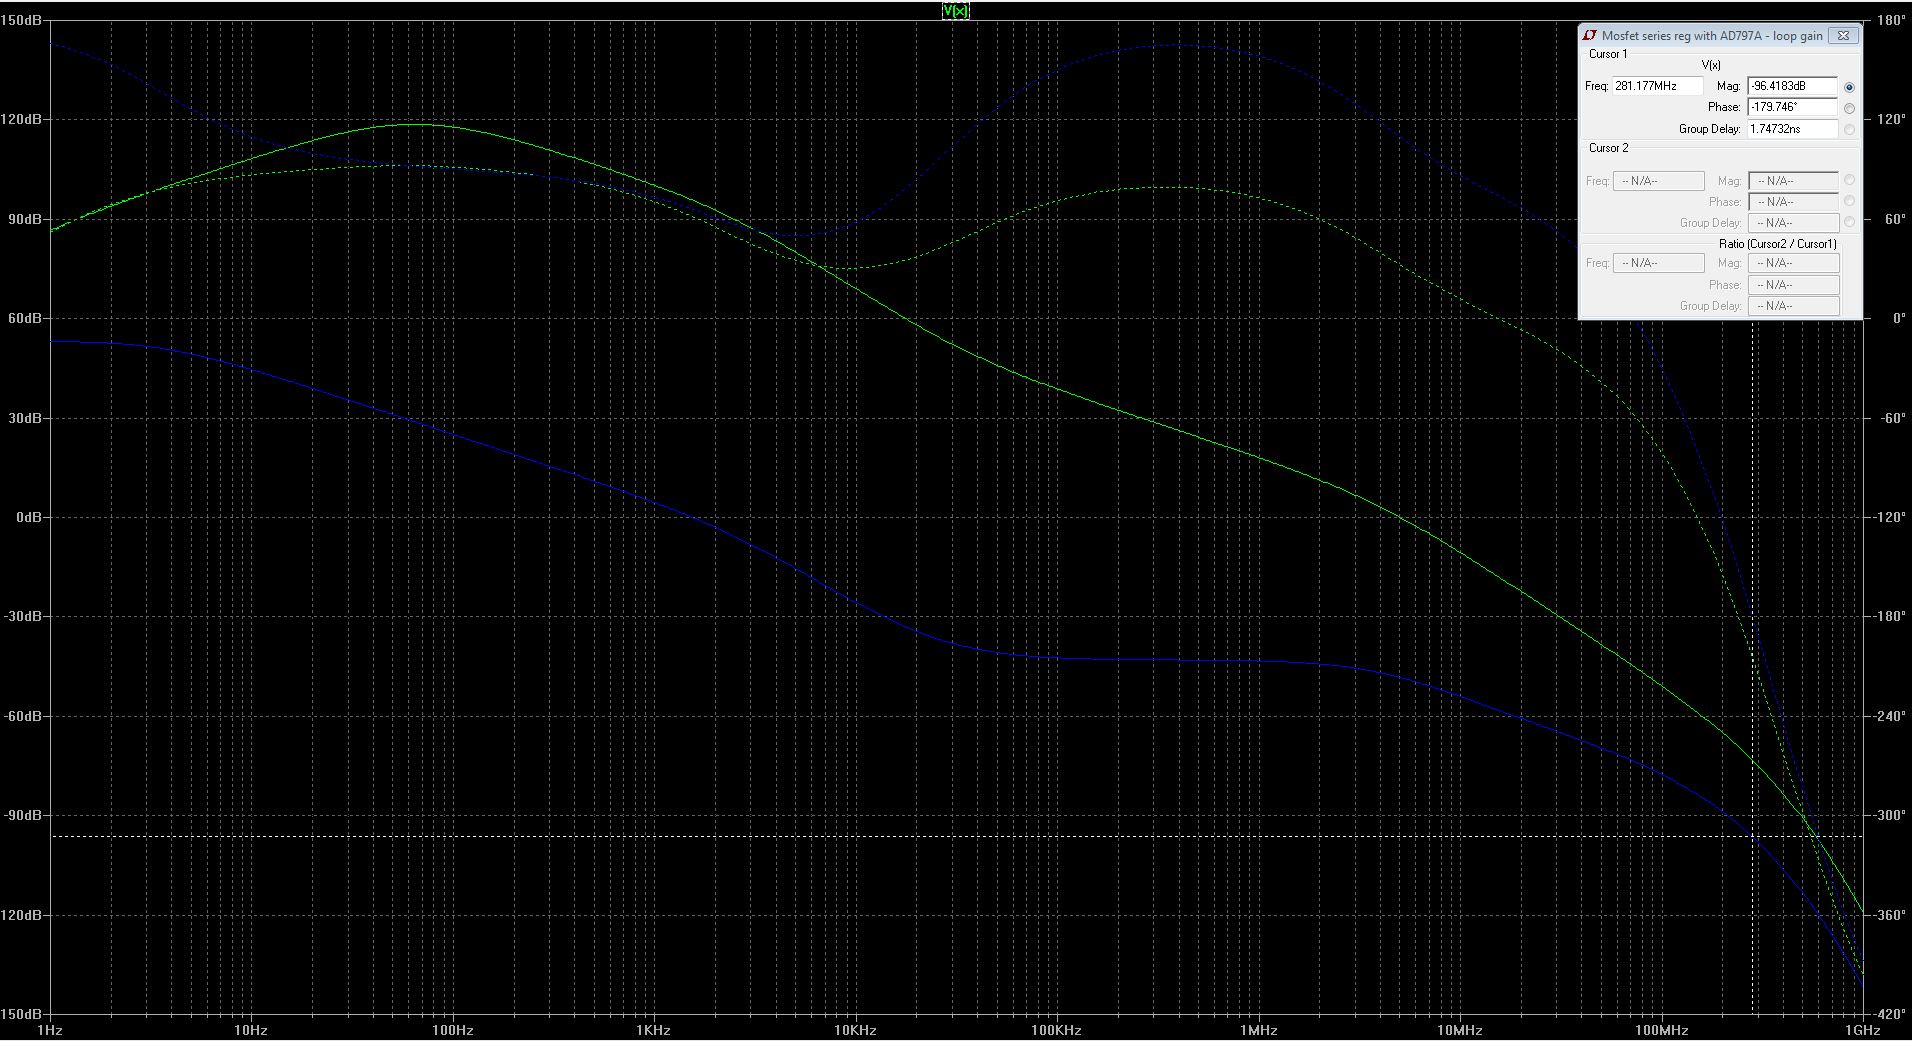Image resolution: width=1912 pixels, height=1042 pixels.
Task: Select the Cursor 2 Mag radio button
Action: (x=1849, y=180)
